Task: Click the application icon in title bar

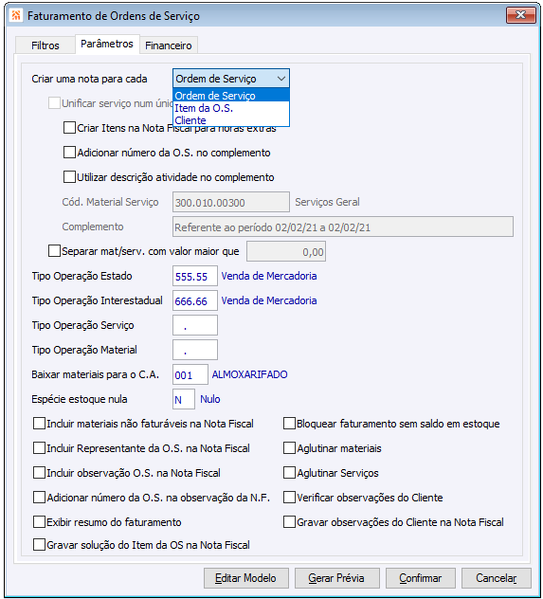Action: click(x=16, y=16)
